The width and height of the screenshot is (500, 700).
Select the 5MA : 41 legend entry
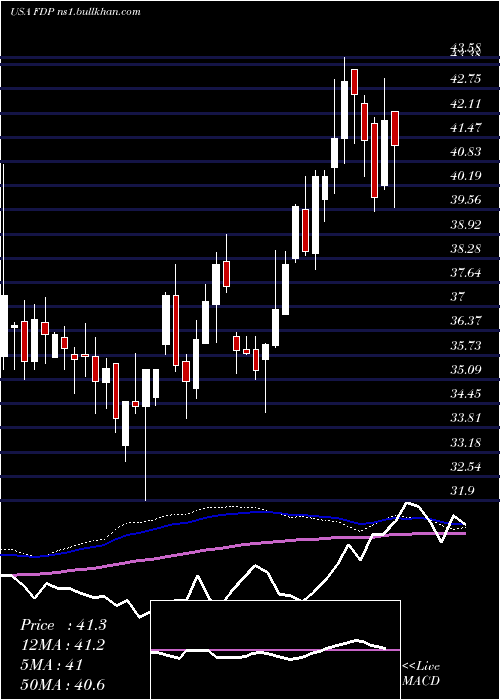tap(52, 664)
